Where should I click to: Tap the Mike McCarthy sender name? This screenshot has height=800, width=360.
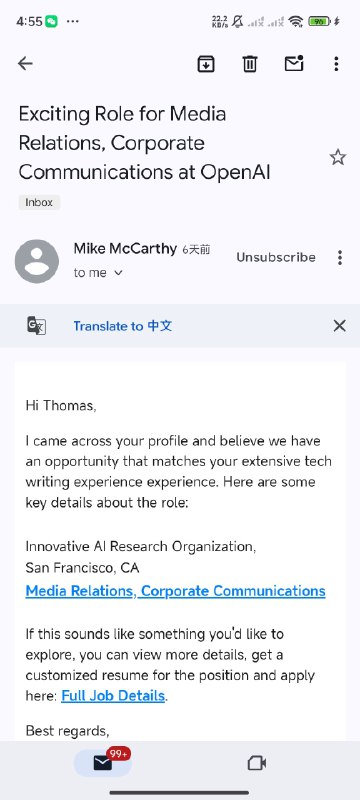pos(125,248)
